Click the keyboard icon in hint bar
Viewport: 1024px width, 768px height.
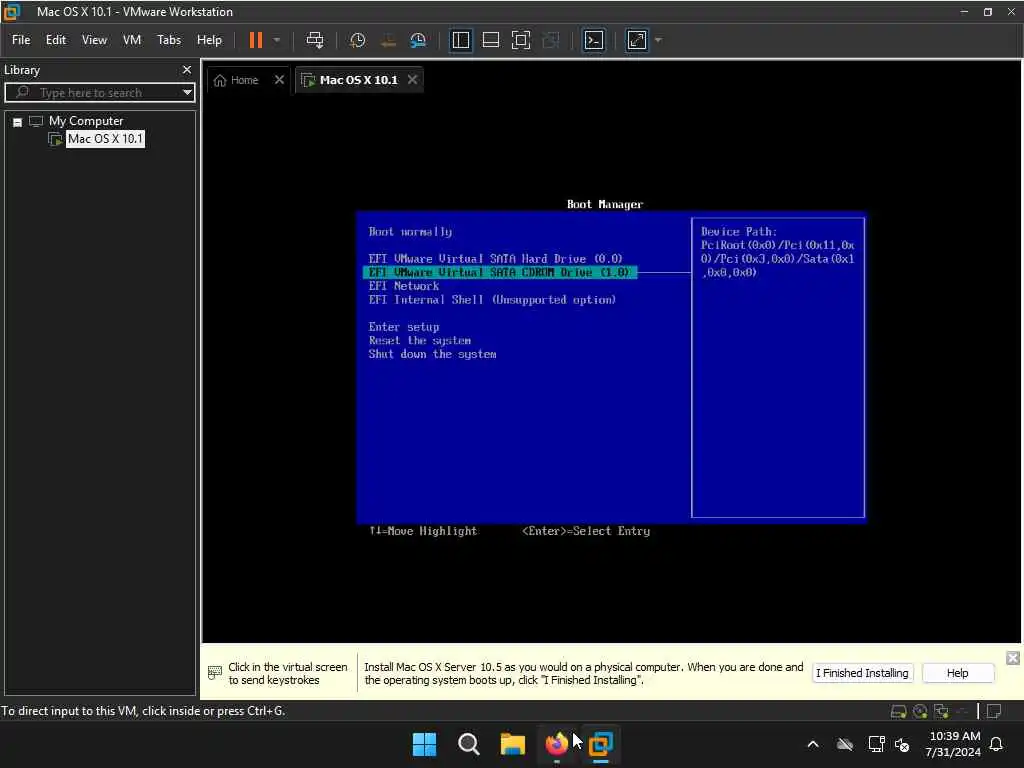[215, 673]
